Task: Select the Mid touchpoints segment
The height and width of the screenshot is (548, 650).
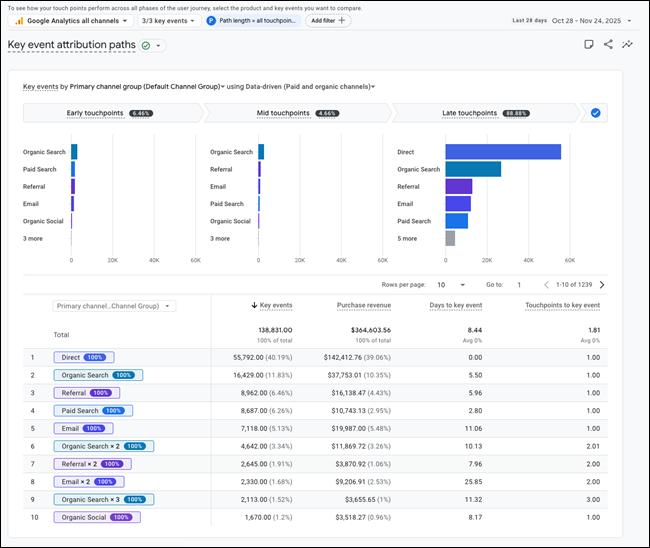Action: 298,113
